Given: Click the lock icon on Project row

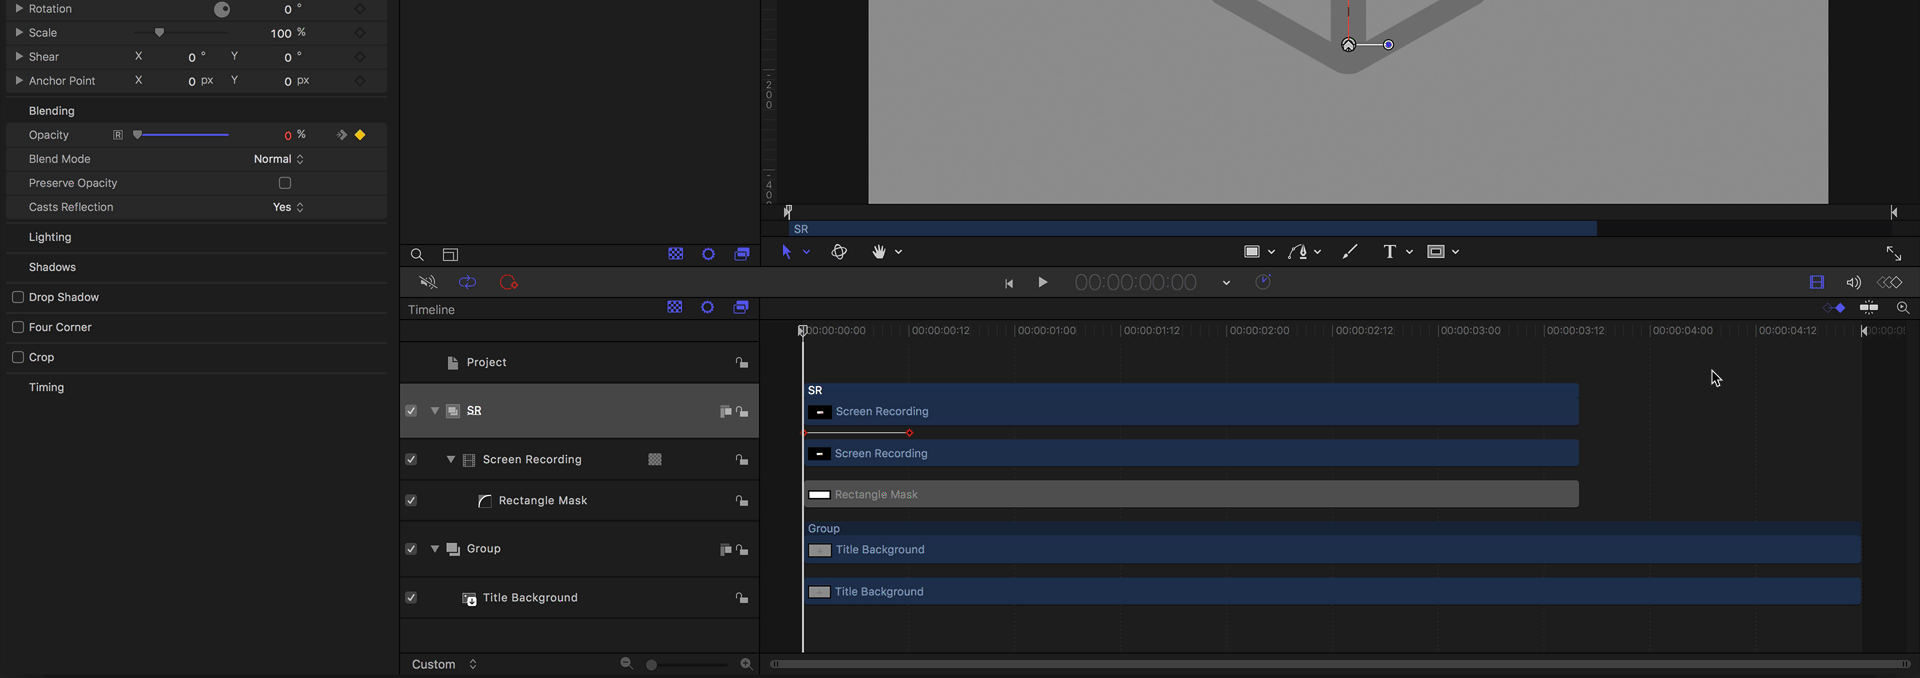Looking at the screenshot, I should click(742, 363).
